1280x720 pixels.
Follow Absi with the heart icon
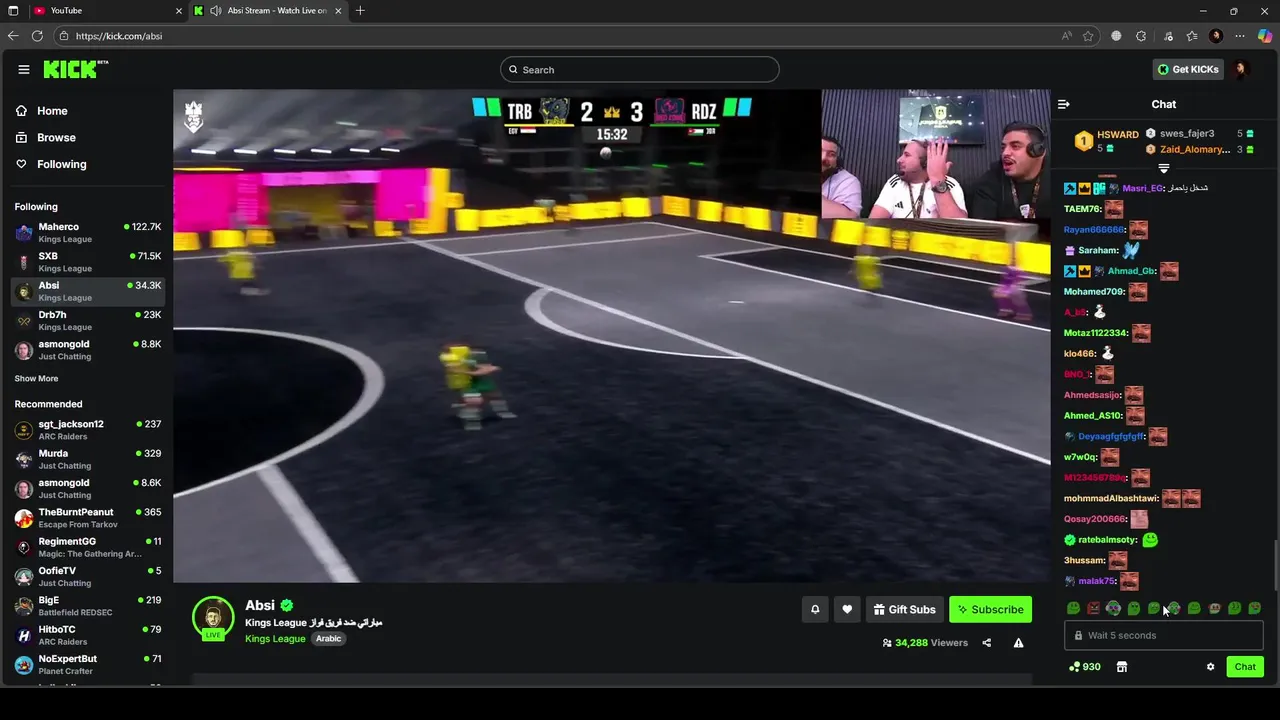pos(847,609)
